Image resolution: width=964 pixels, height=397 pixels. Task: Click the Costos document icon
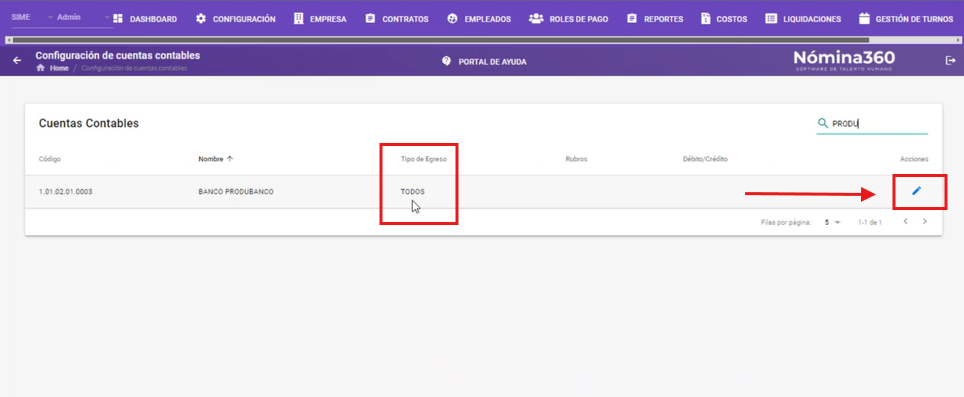point(706,18)
